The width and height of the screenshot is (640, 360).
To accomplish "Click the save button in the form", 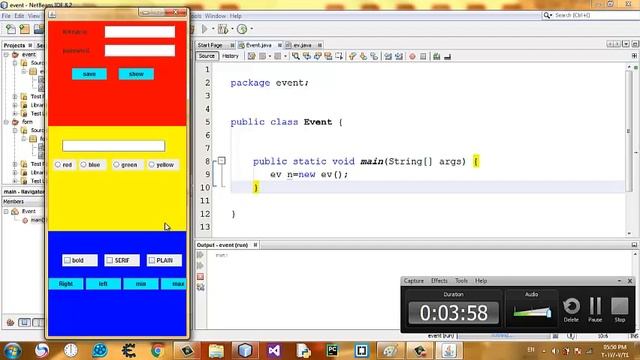I will pyautogui.click(x=89, y=74).
